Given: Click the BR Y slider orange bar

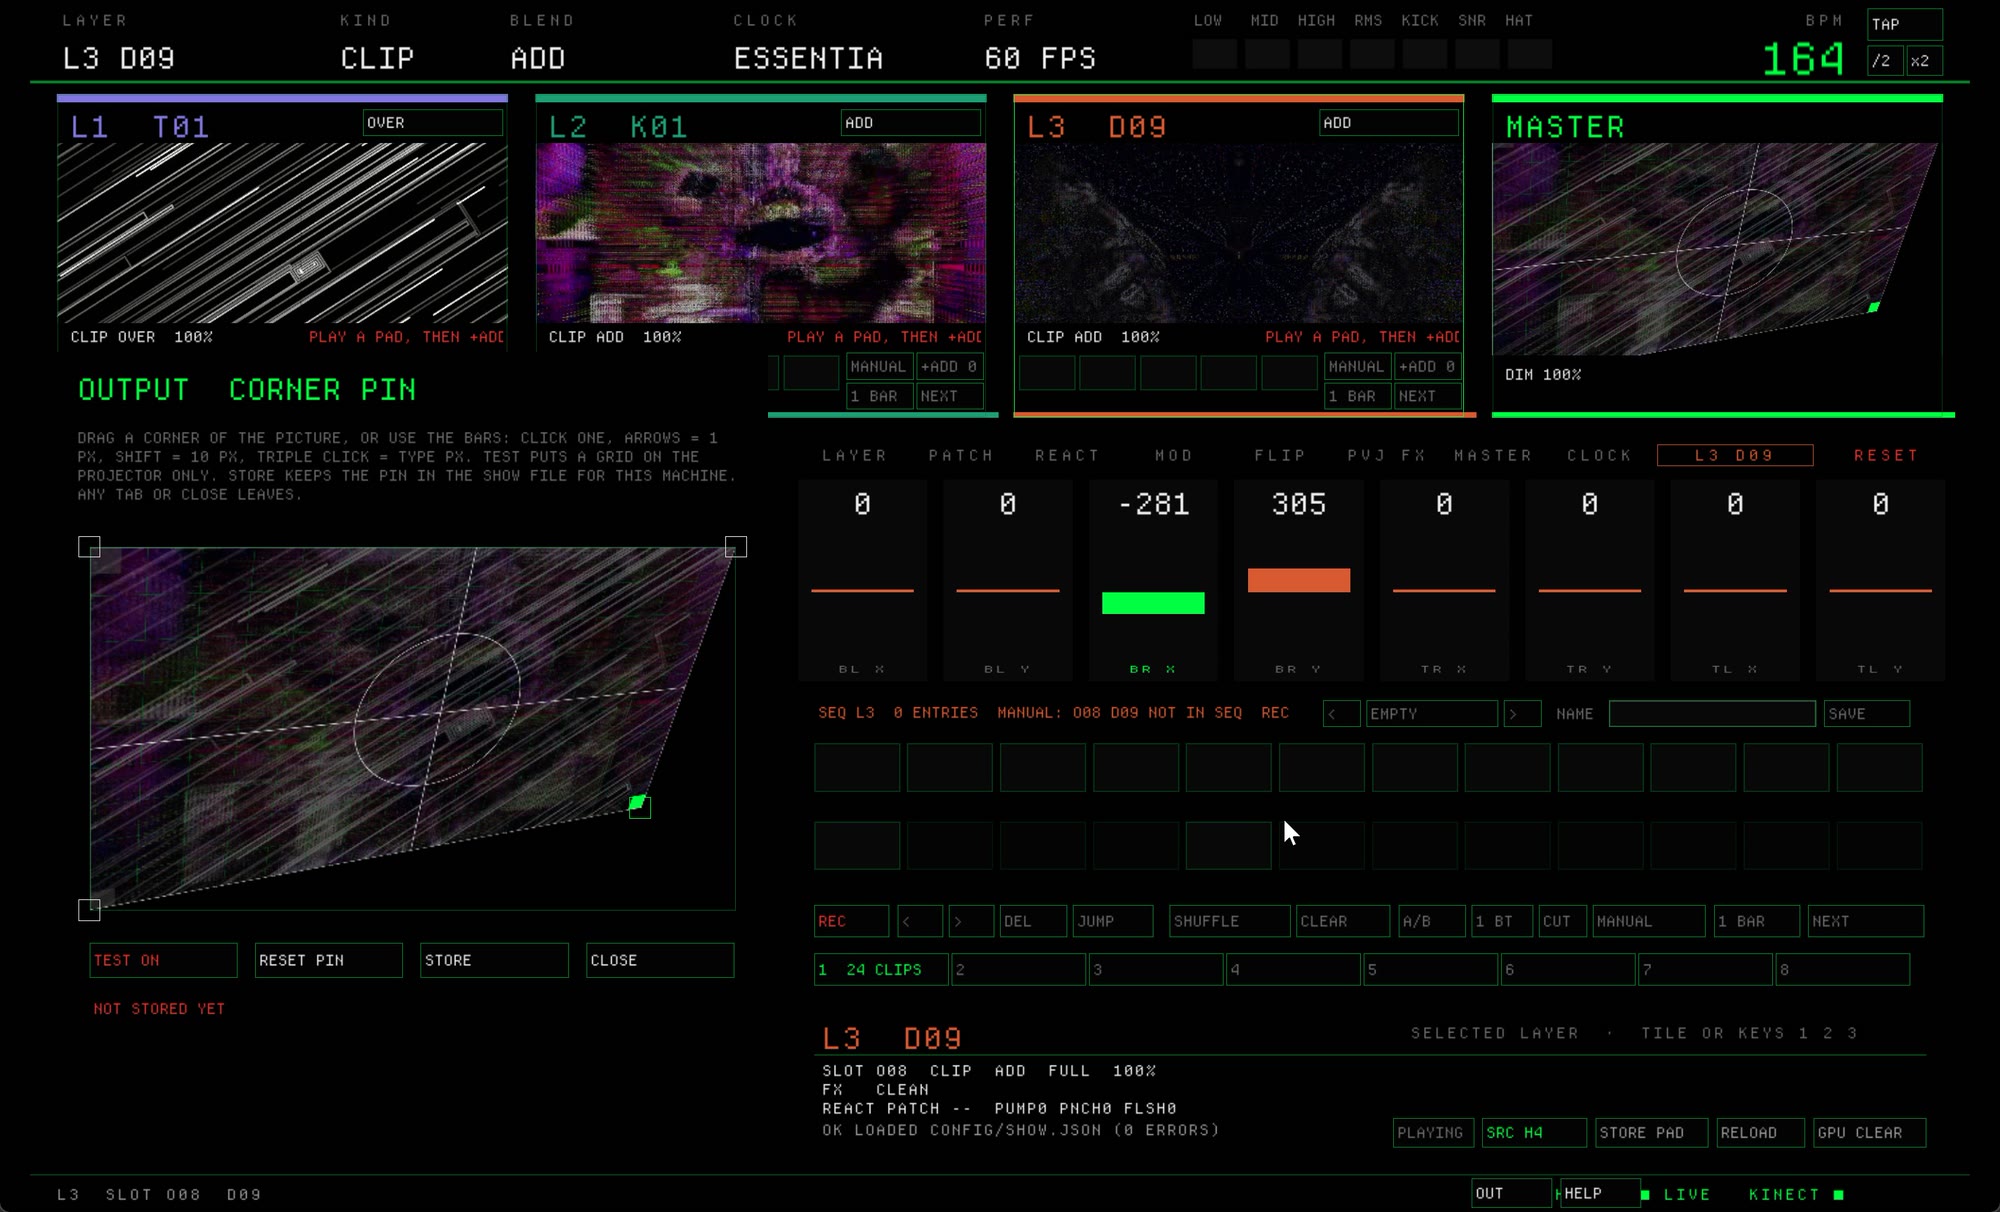Looking at the screenshot, I should (1299, 580).
